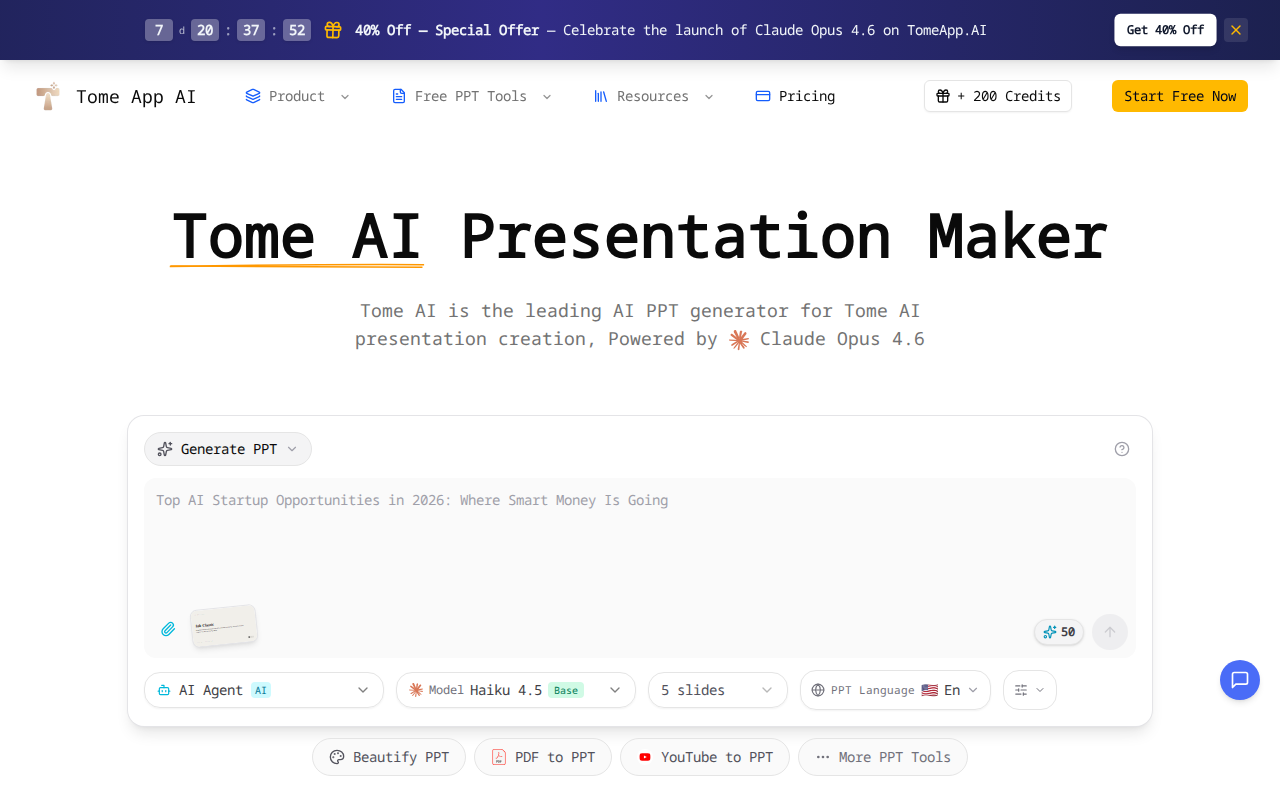Click the Get 40% Off button
Screen dimensions: 1280x800
(1165, 30)
